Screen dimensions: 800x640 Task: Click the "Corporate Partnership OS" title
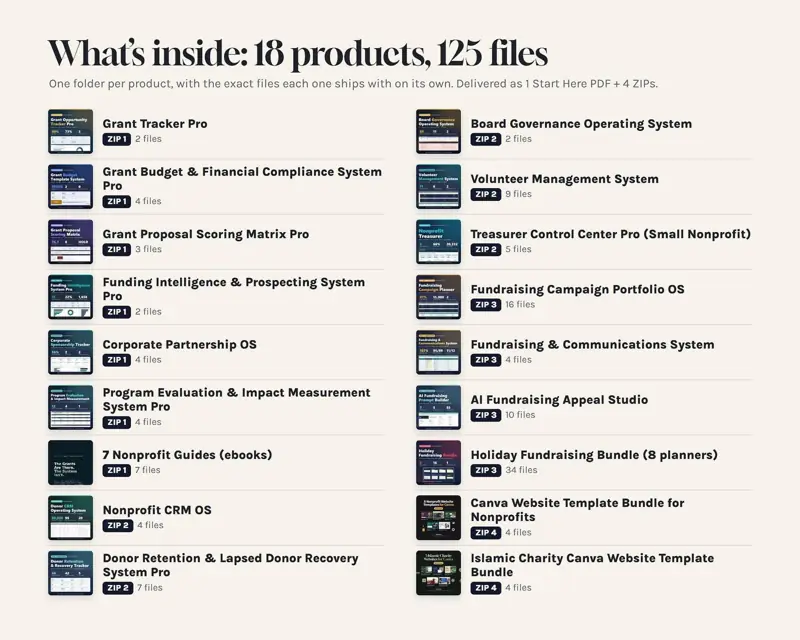[x=180, y=344]
